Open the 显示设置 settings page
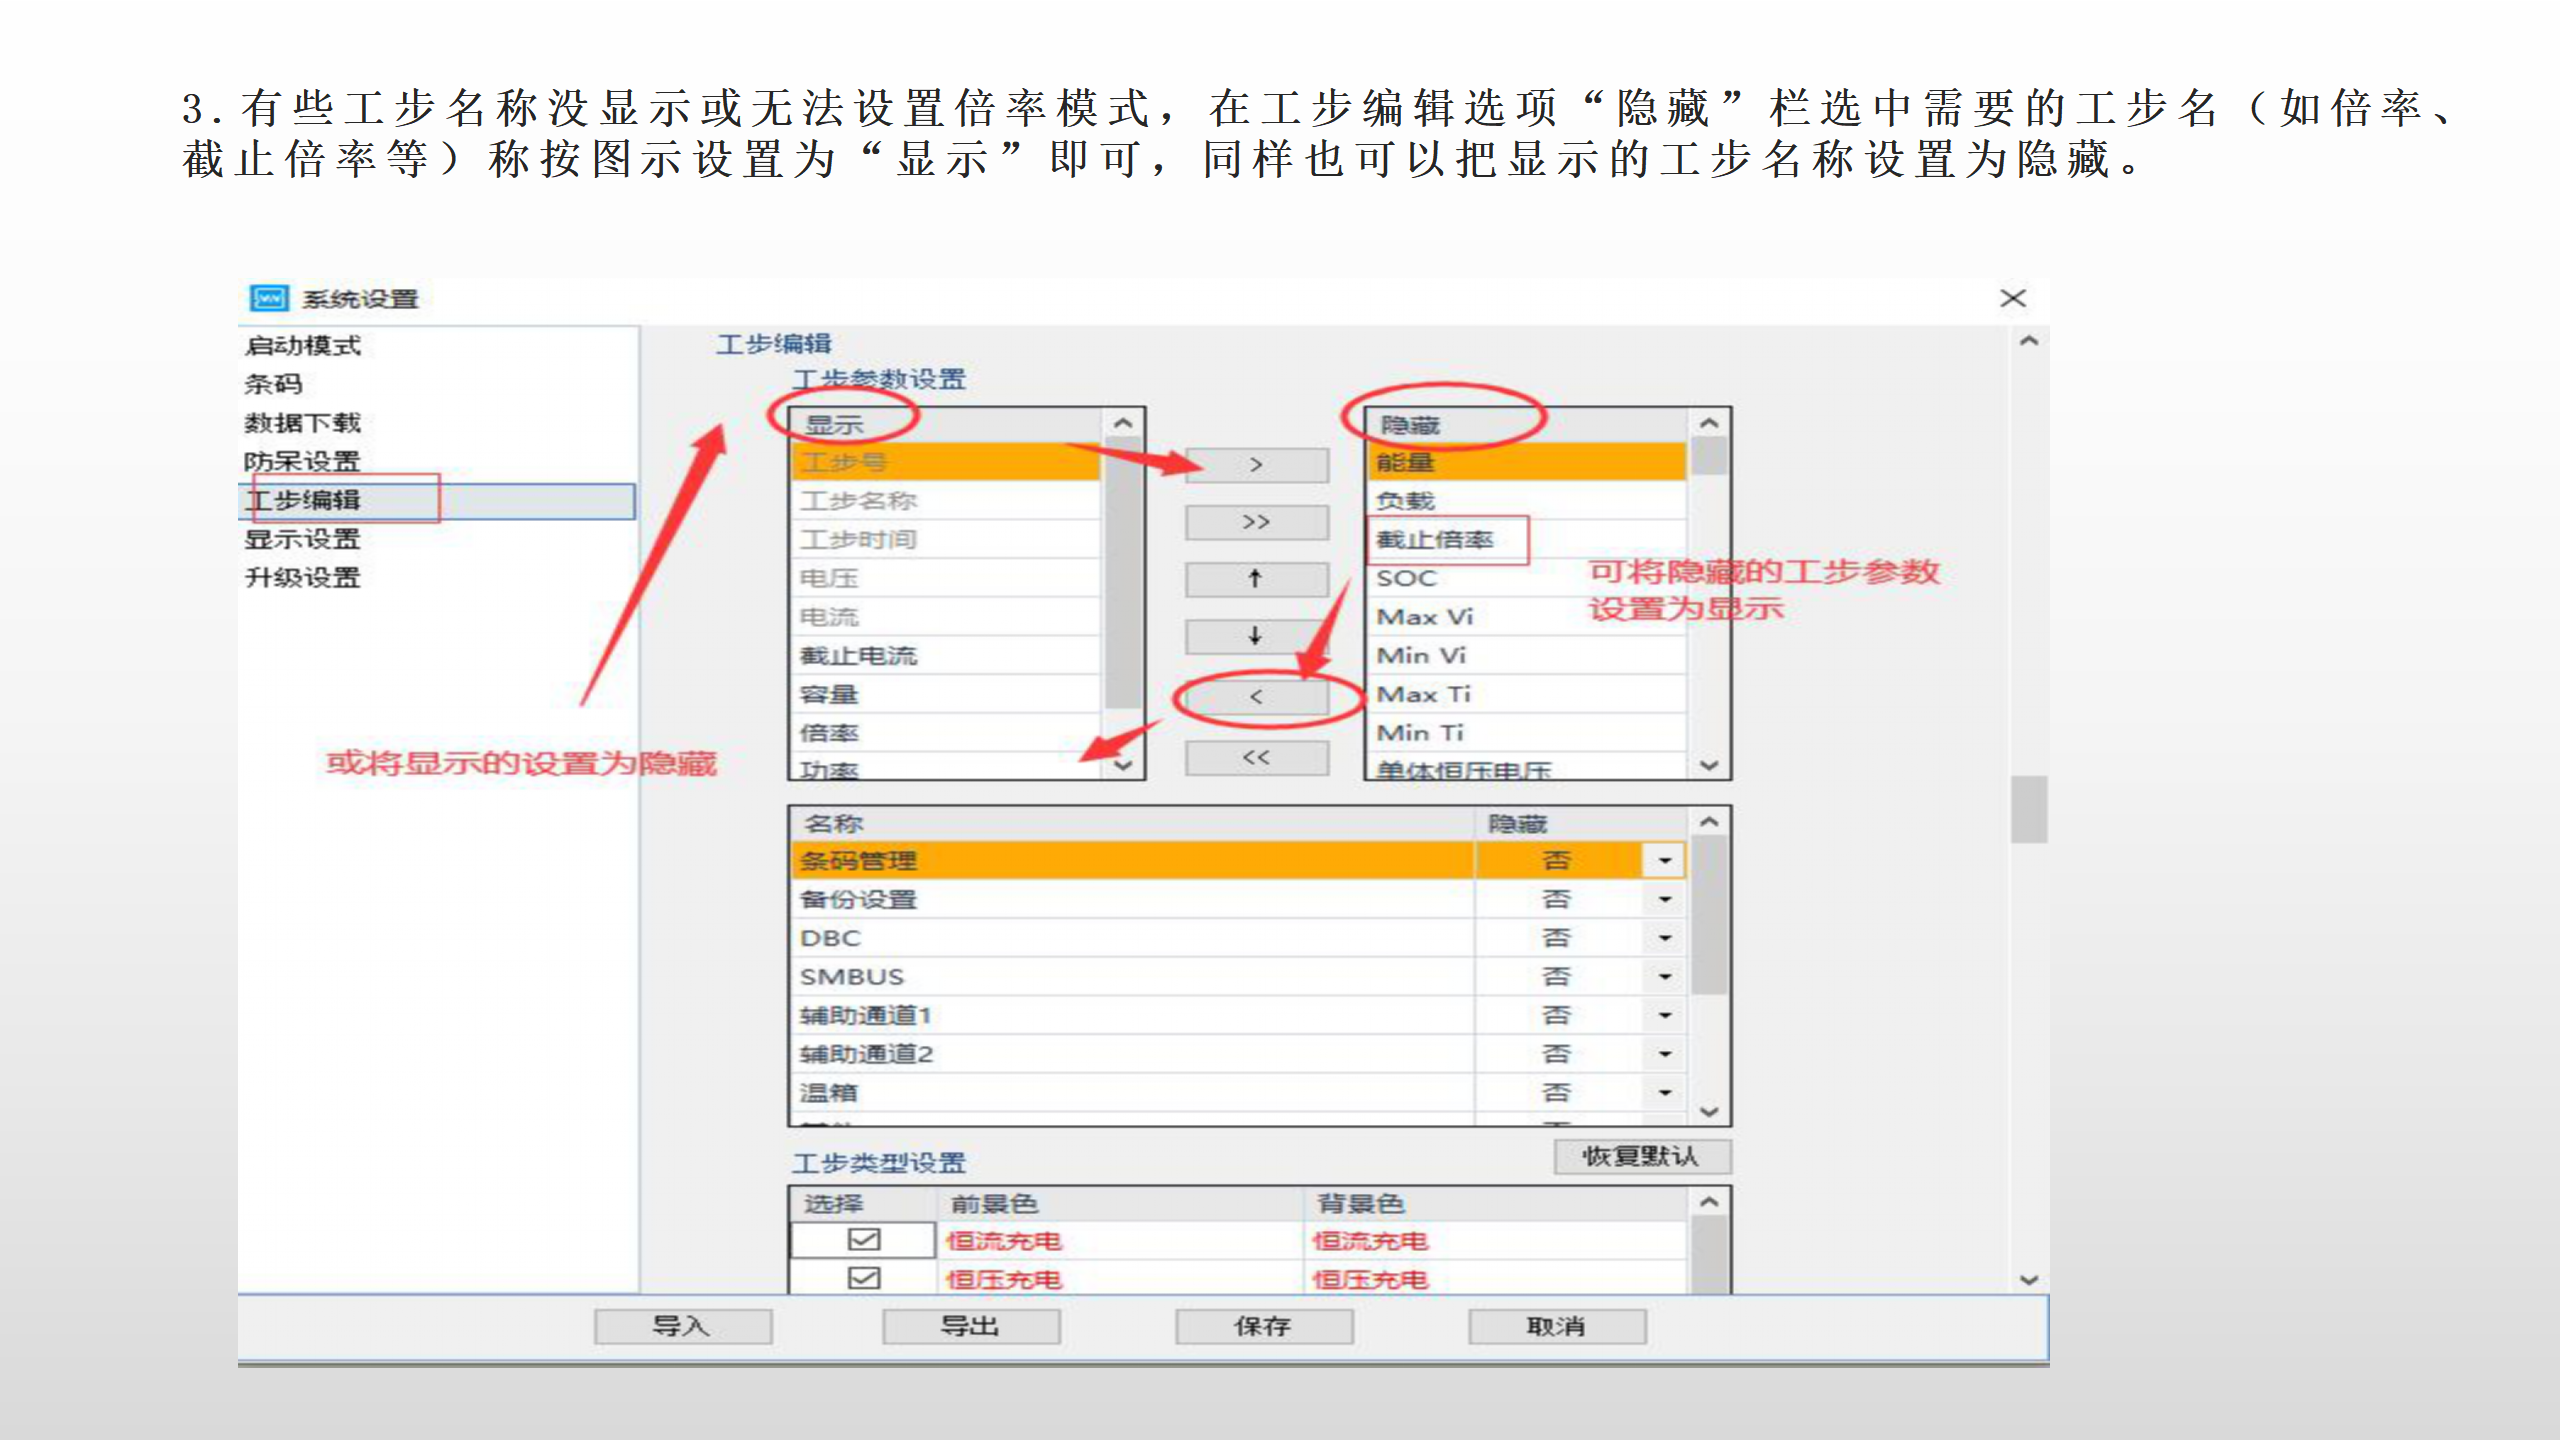The width and height of the screenshot is (2560, 1440). click(x=303, y=539)
